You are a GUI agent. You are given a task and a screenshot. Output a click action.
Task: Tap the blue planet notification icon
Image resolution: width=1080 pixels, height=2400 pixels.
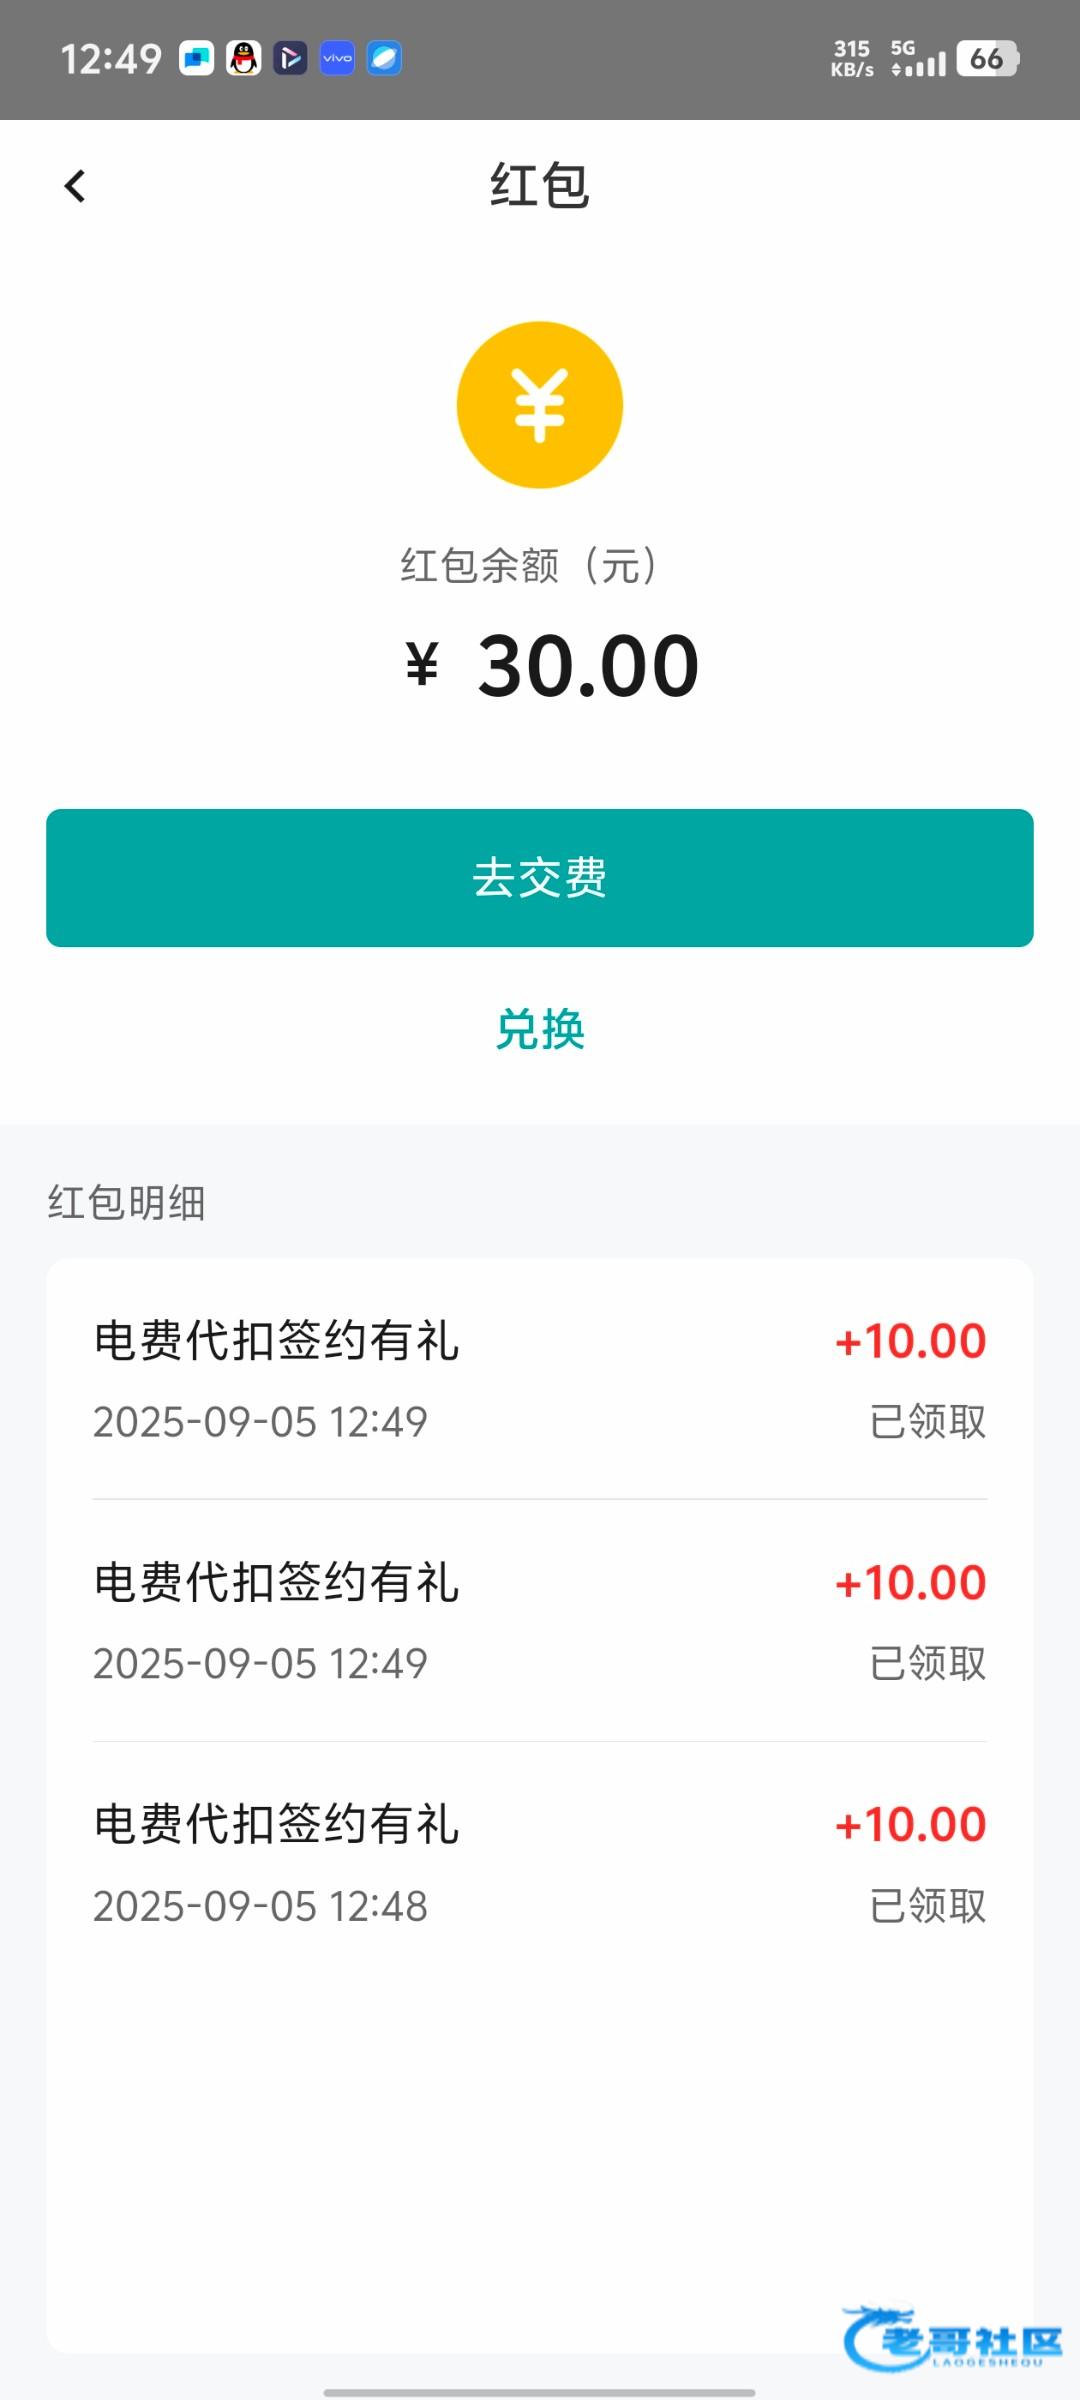coord(384,58)
